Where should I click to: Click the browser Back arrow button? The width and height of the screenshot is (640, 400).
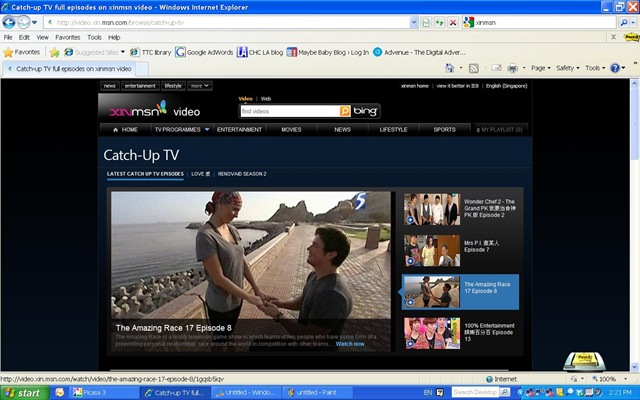click(x=9, y=22)
